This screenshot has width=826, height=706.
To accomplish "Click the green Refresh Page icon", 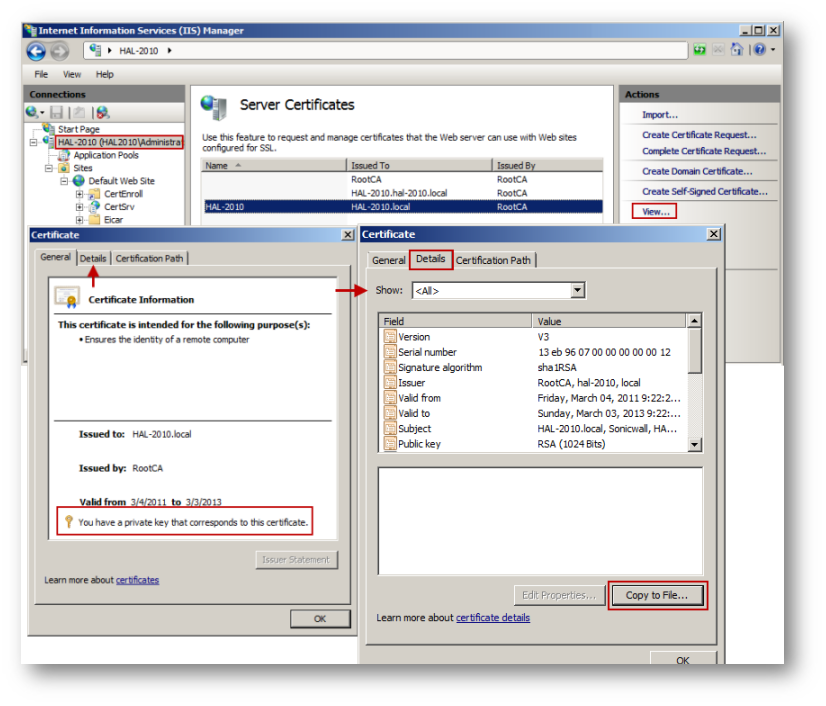I will point(699,50).
